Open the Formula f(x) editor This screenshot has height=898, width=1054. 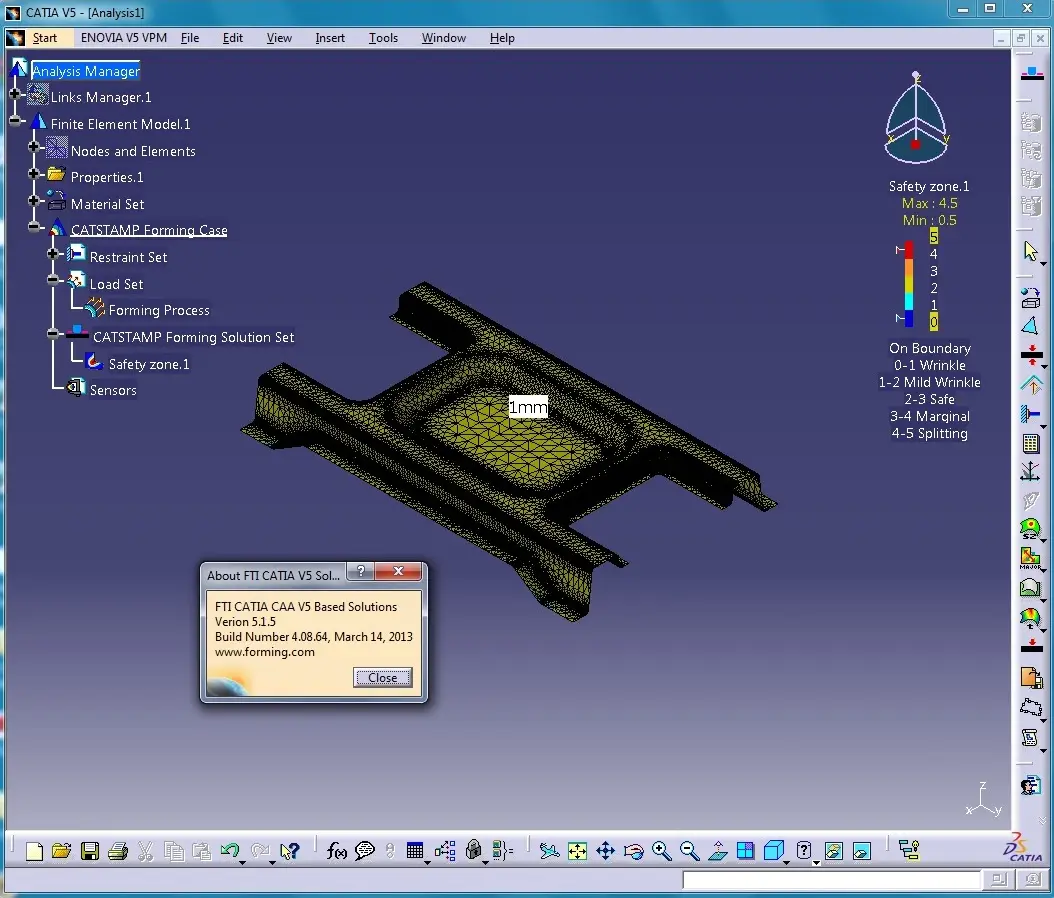click(336, 851)
